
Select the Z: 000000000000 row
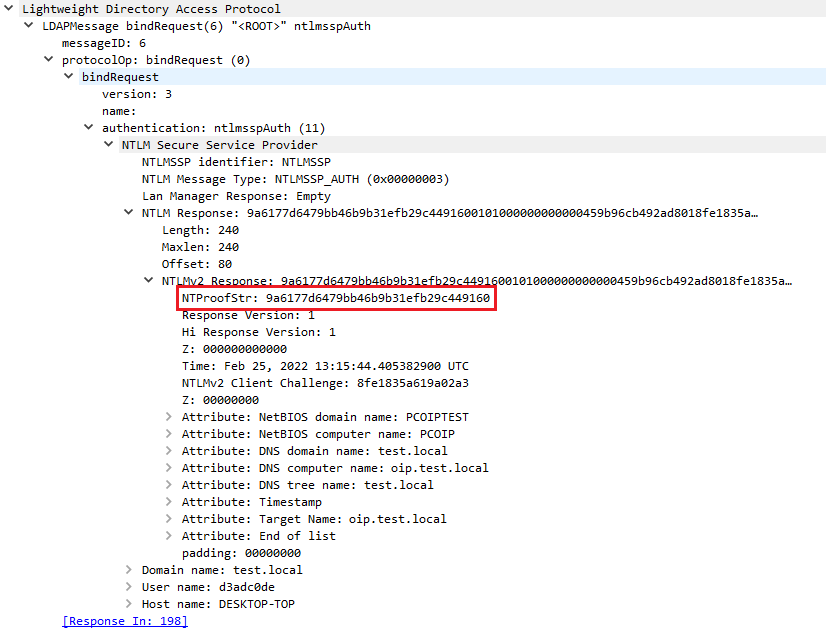coord(234,349)
